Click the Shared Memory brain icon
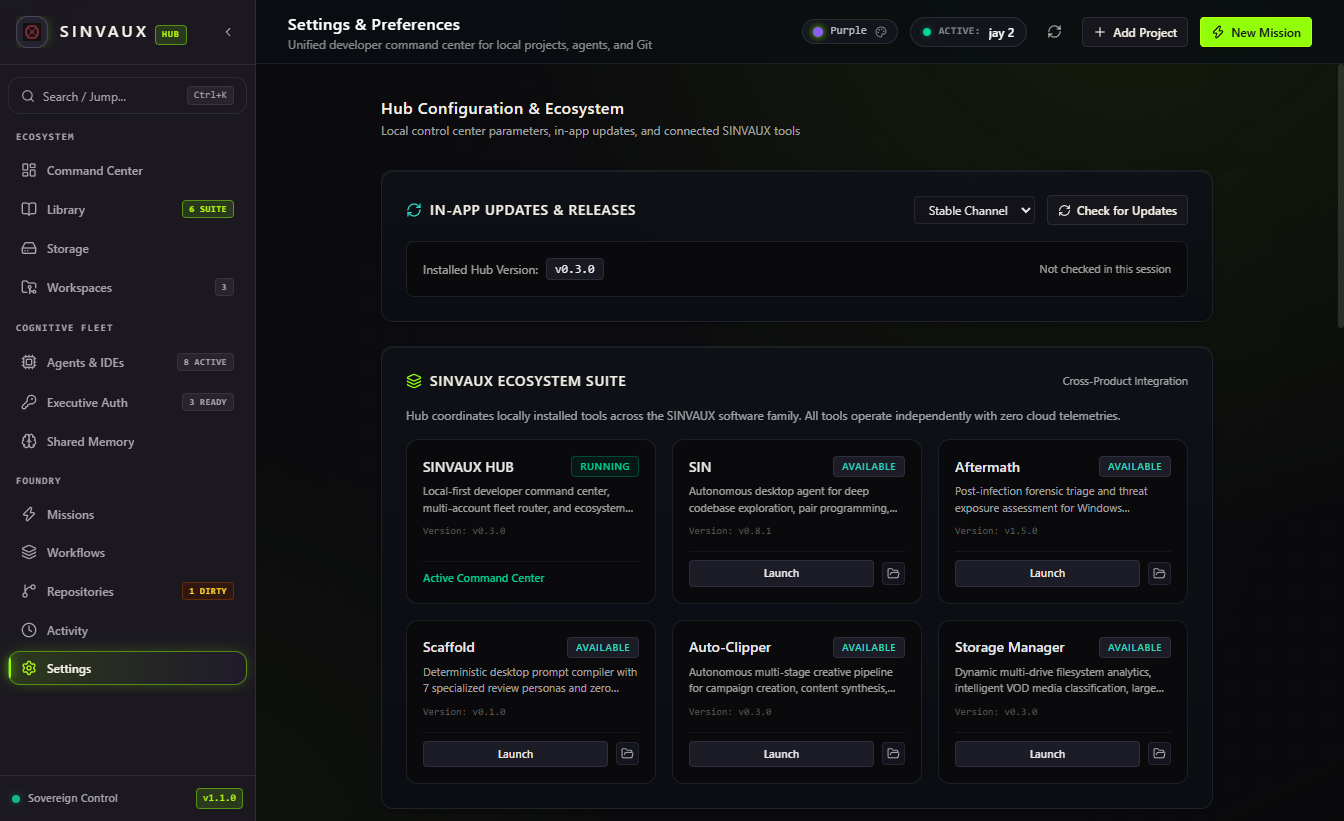The width and height of the screenshot is (1344, 821). pyautogui.click(x=29, y=442)
